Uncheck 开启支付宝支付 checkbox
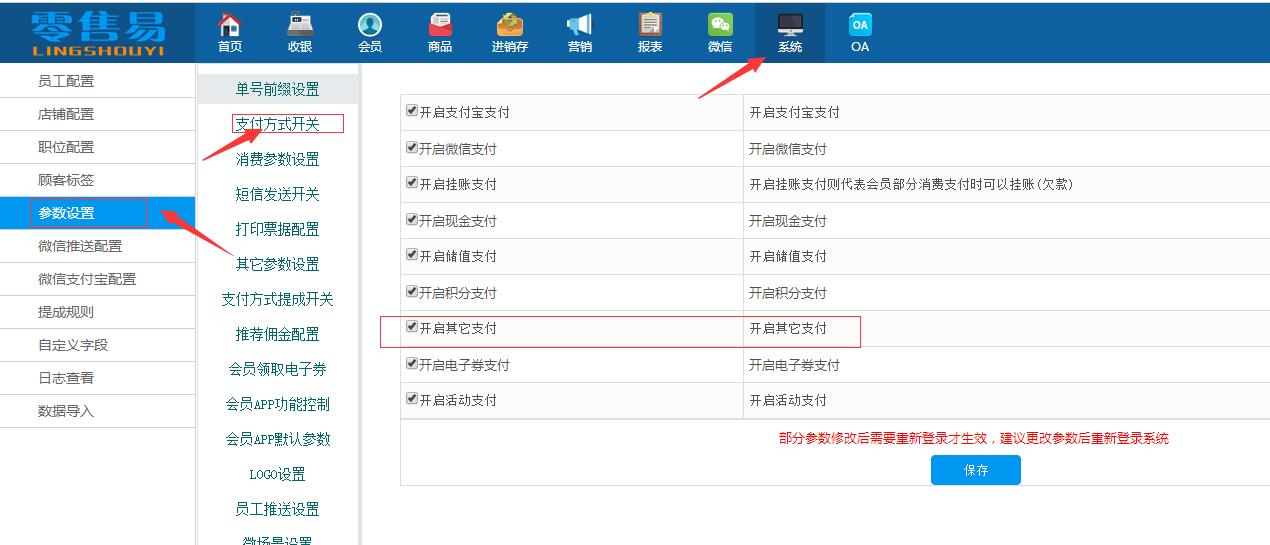This screenshot has height=545, width=1270. pyautogui.click(x=412, y=111)
